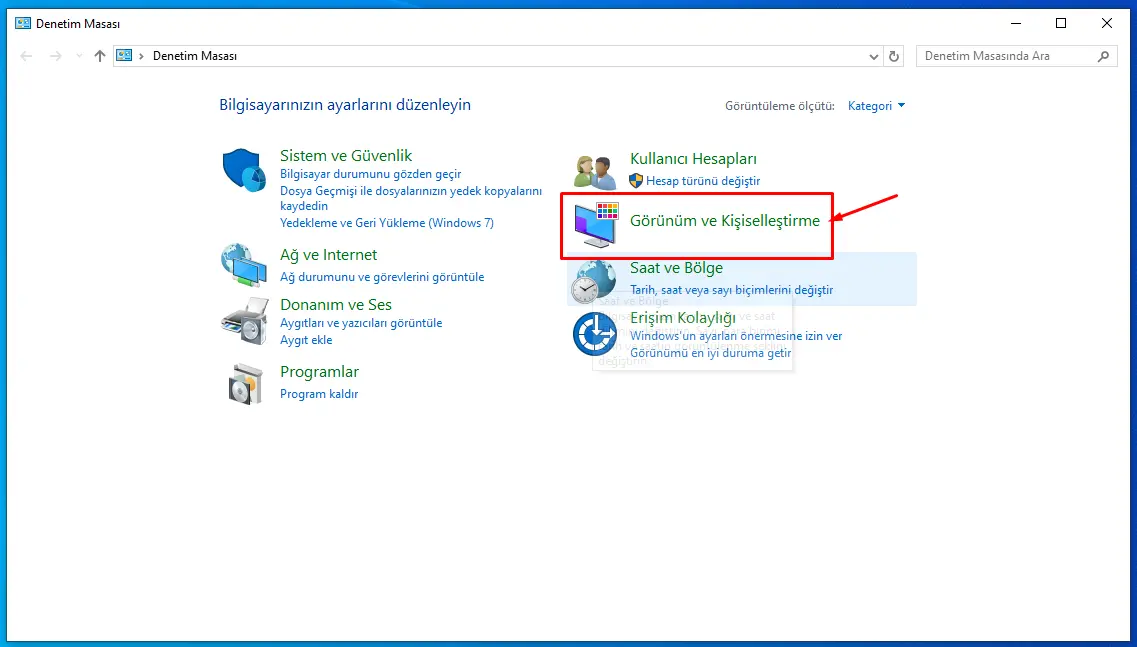The height and width of the screenshot is (647, 1137).
Task: Refresh the Denetim Masası view
Action: pyautogui.click(x=894, y=56)
